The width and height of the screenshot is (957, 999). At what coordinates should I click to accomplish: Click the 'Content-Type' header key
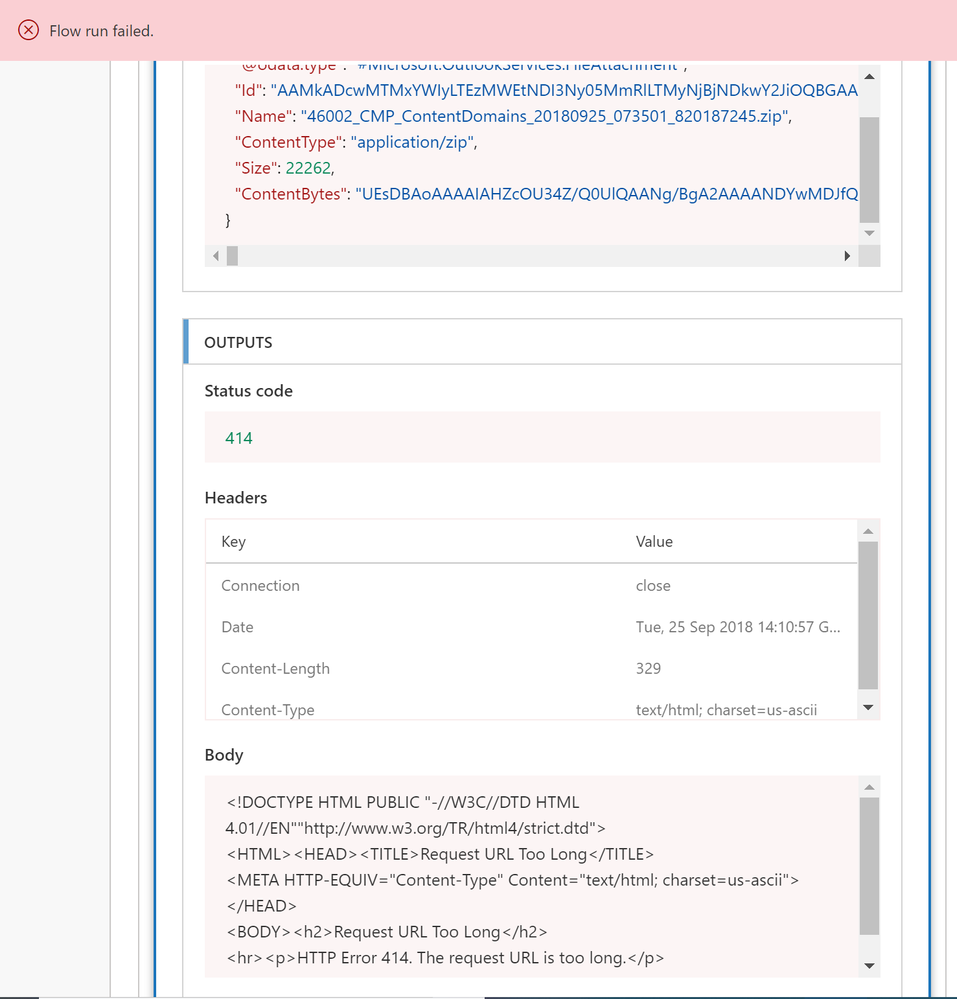268,710
